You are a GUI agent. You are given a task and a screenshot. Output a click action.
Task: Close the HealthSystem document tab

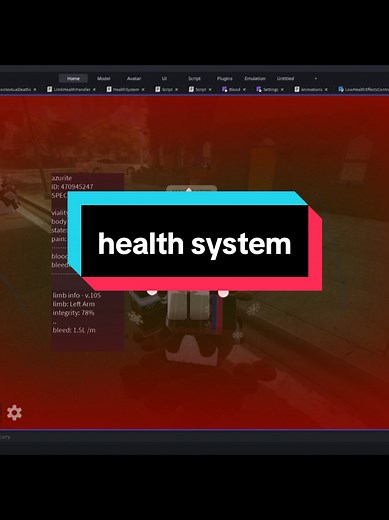[143, 89]
